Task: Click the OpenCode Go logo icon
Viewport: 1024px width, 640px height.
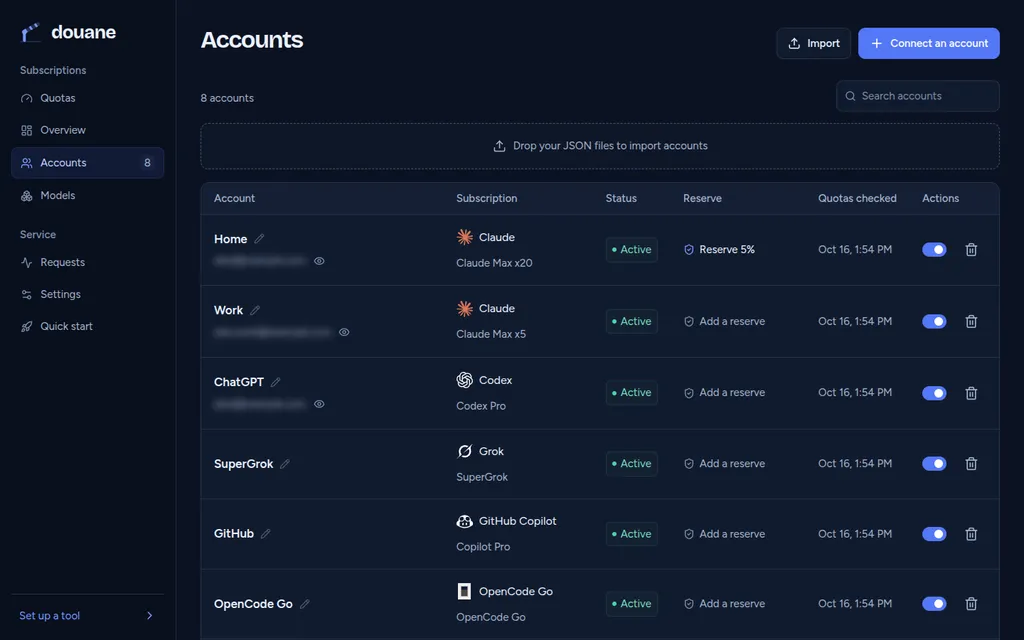Action: pyautogui.click(x=464, y=592)
